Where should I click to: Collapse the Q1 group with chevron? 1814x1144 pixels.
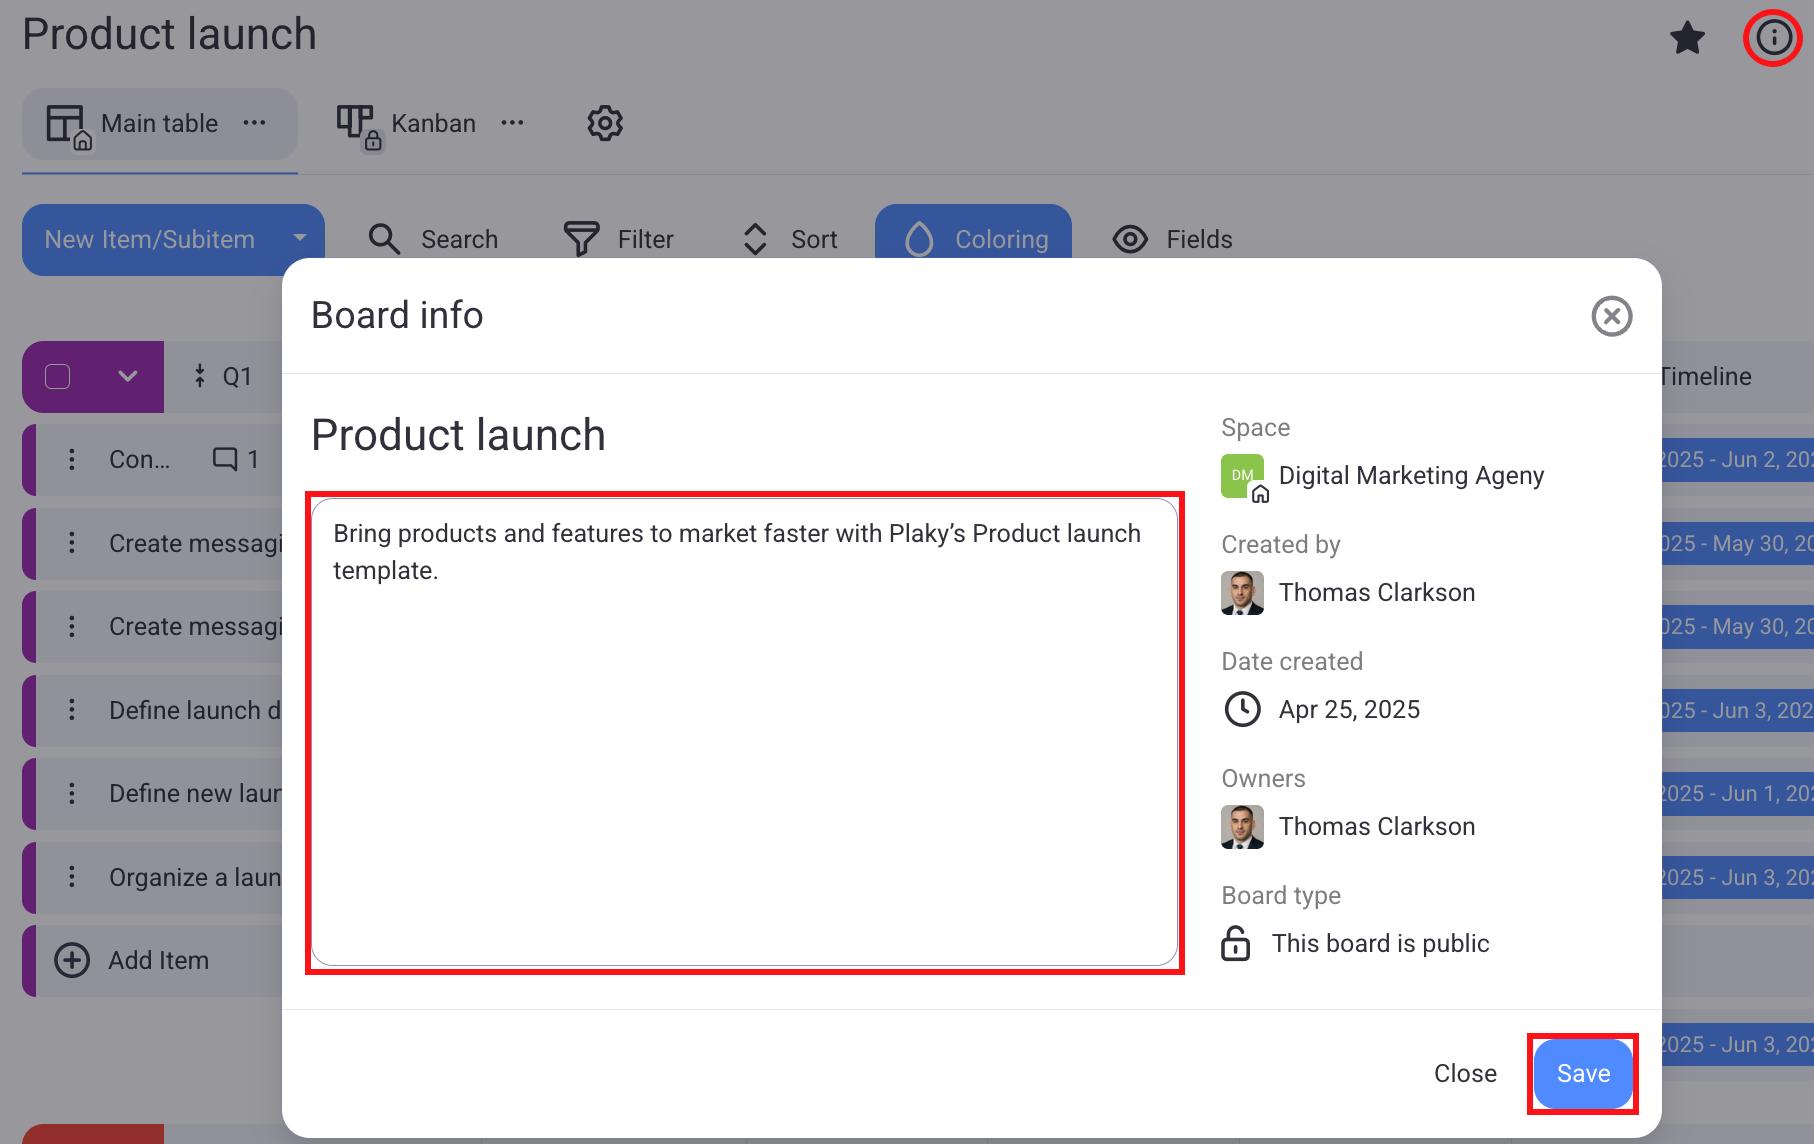[x=127, y=377]
